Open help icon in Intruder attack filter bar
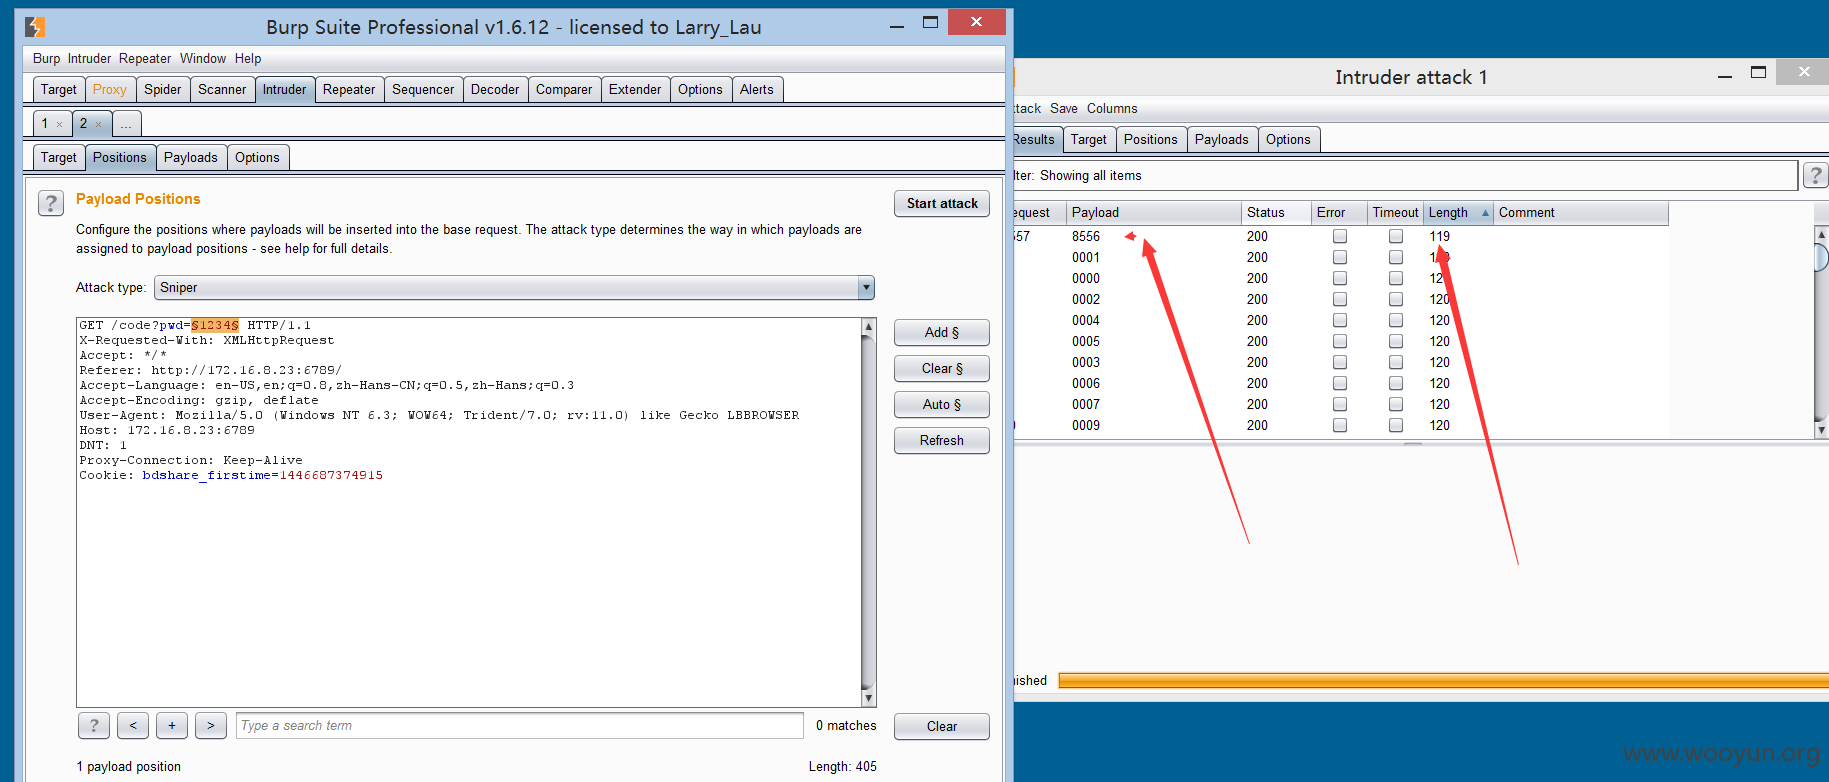The width and height of the screenshot is (1829, 782). [x=1815, y=176]
